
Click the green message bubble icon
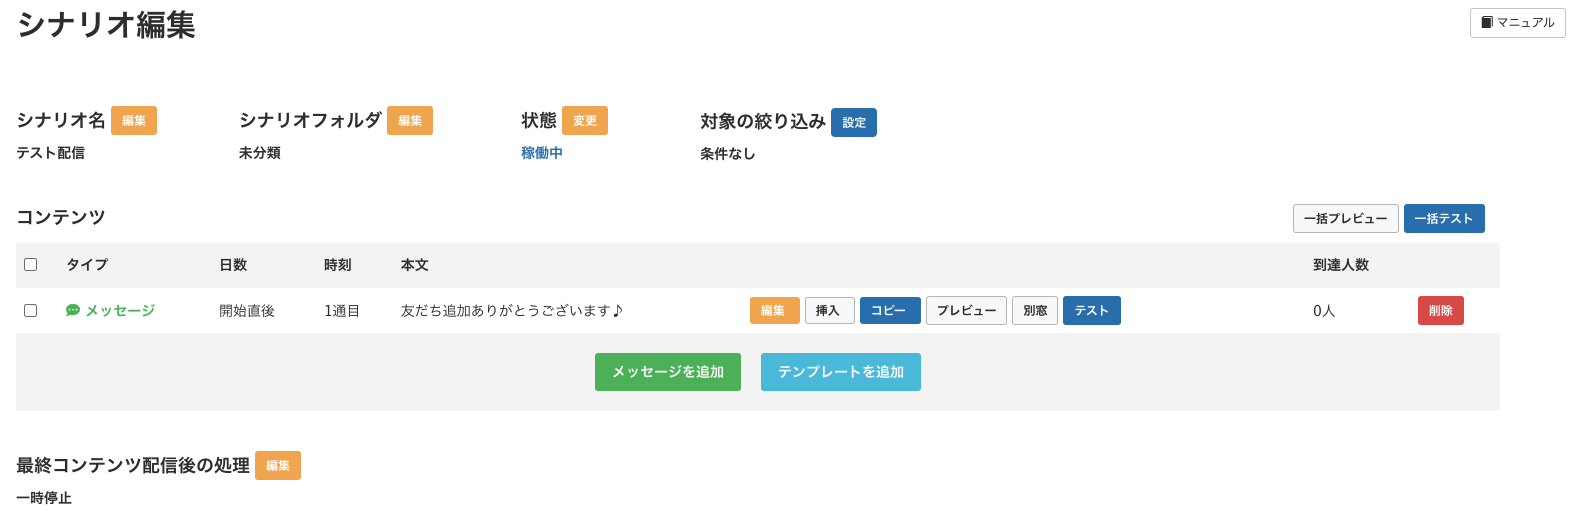tap(73, 311)
